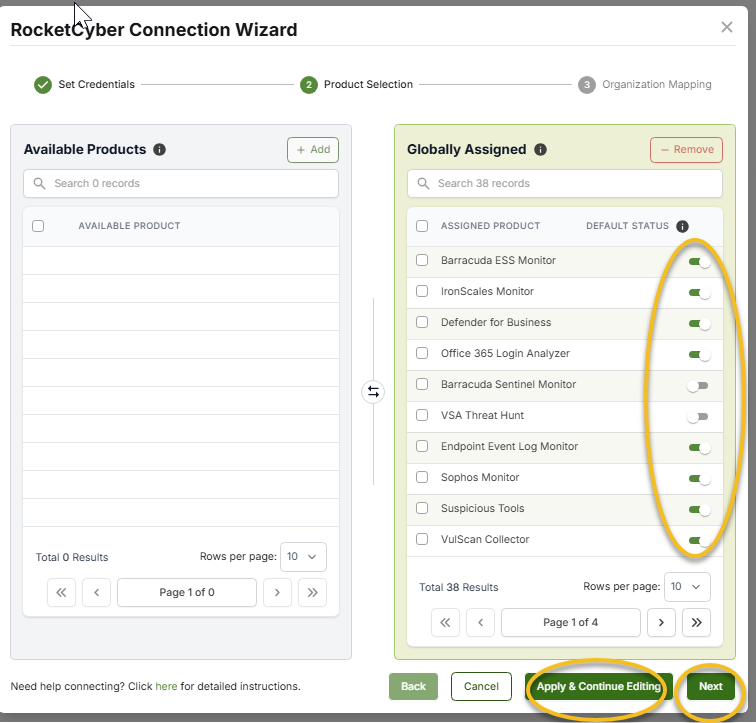Open the Page 1 of 4 selector
This screenshot has width=756, height=723.
[x=571, y=622]
